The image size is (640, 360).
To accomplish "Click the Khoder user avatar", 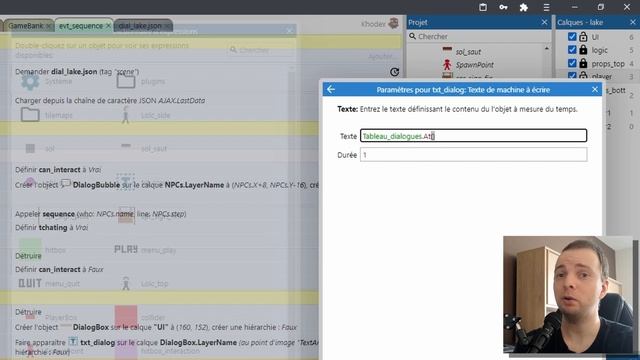I will [393, 24].
